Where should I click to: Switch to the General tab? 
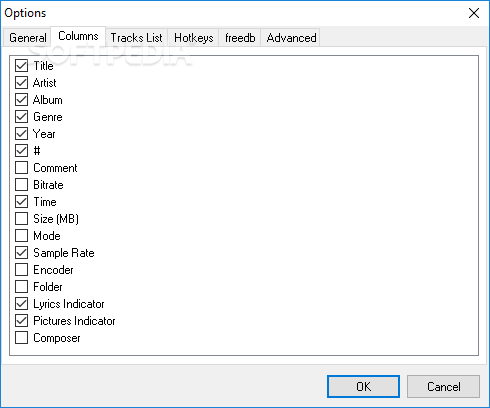tap(28, 38)
